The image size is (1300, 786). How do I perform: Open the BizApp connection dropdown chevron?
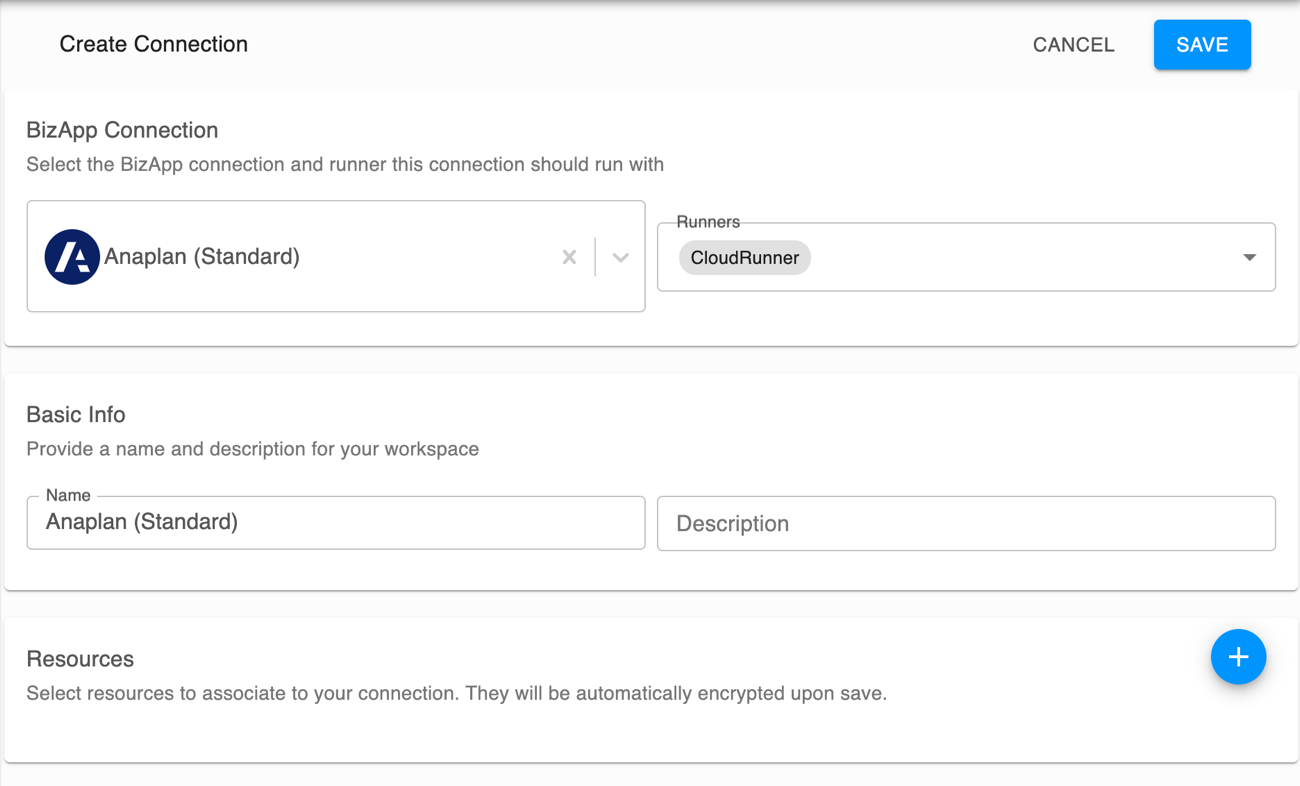click(x=620, y=257)
